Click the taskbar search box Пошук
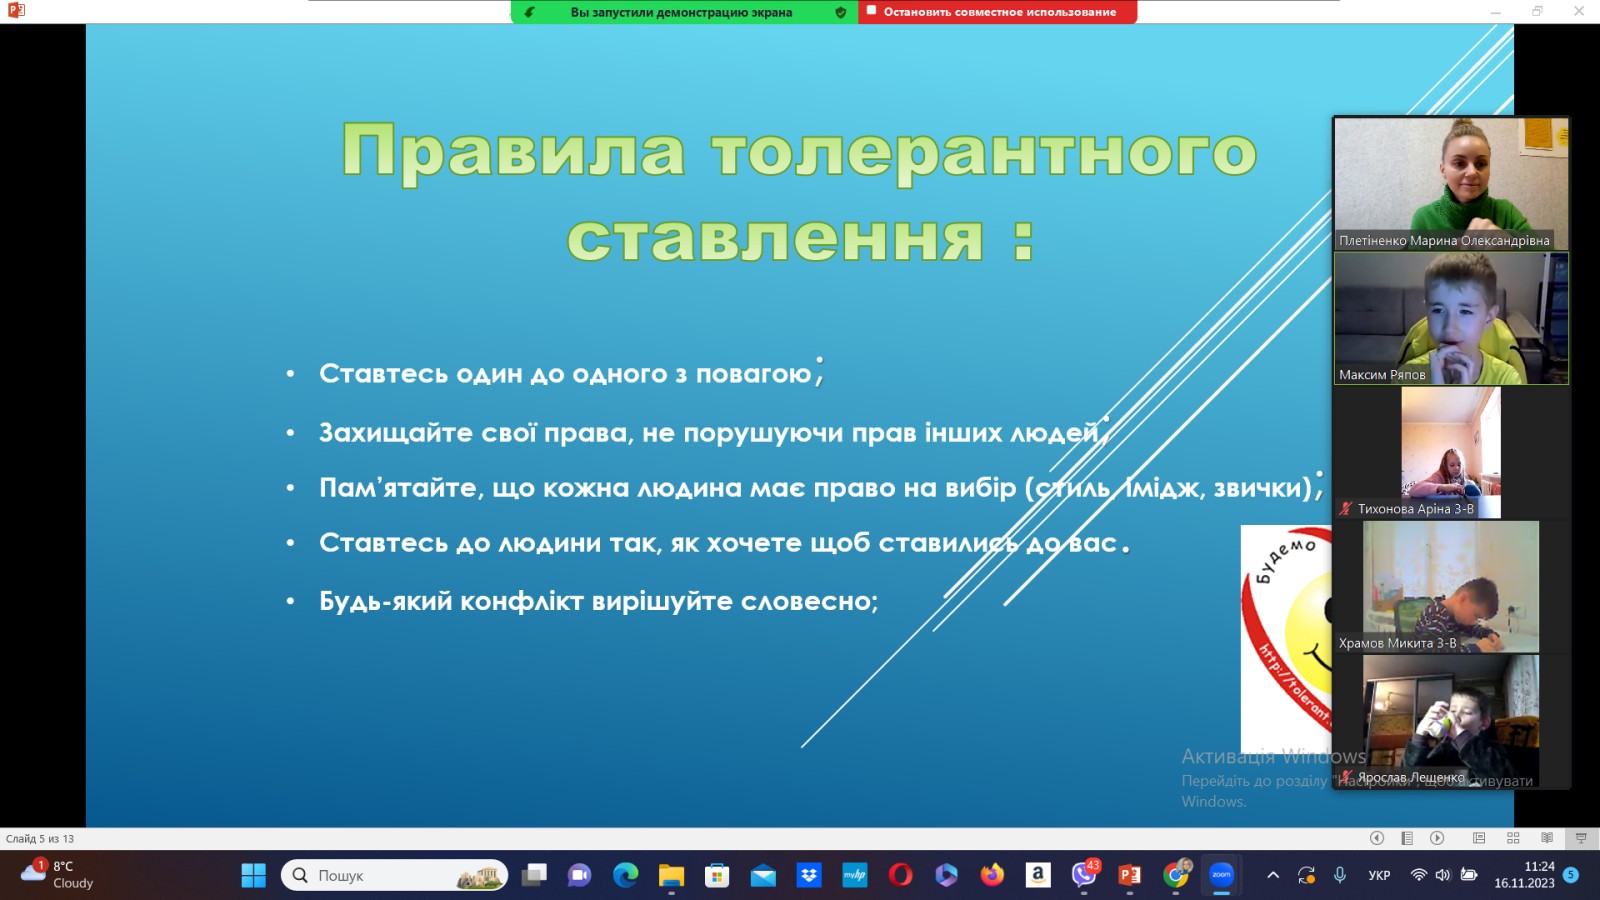1600x900 pixels. (x=394, y=875)
